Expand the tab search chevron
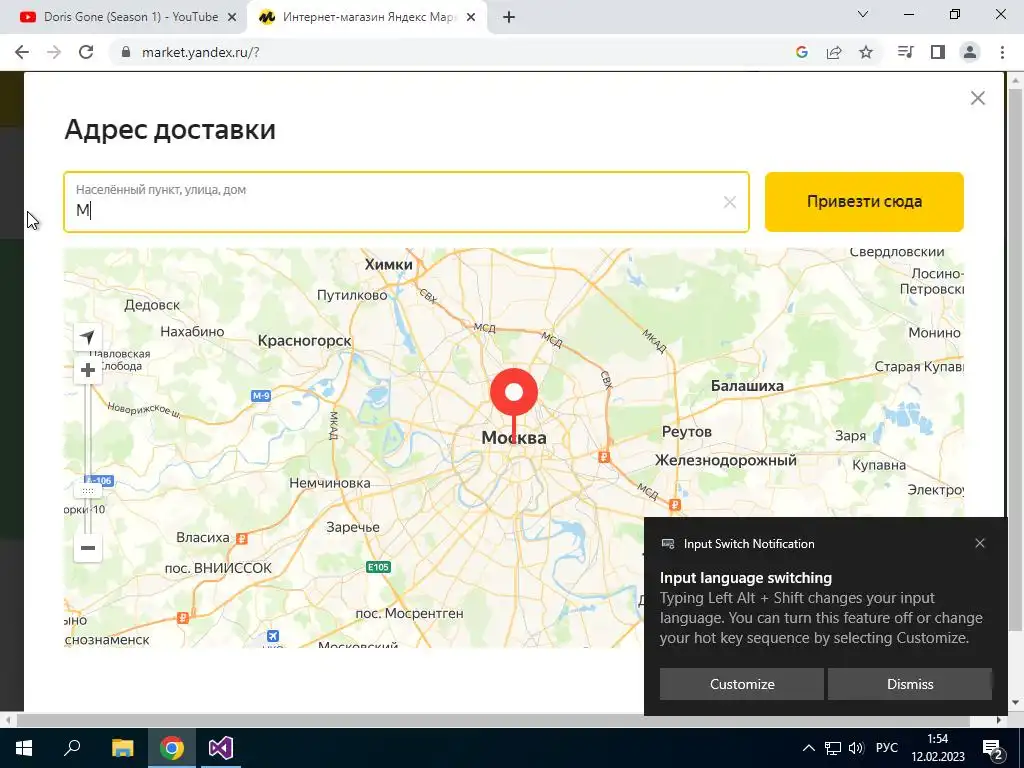The width and height of the screenshot is (1024, 768). [863, 14]
